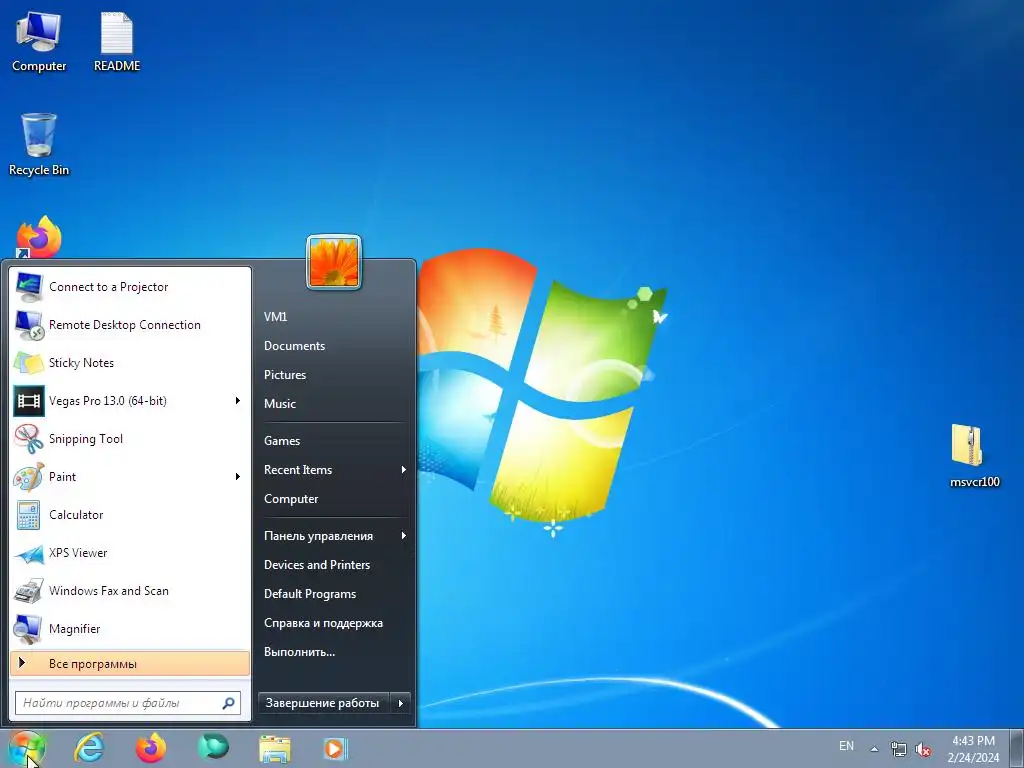Image resolution: width=1024 pixels, height=768 pixels.
Task: Open Windows Media Player from taskbar
Action: pyautogui.click(x=336, y=748)
